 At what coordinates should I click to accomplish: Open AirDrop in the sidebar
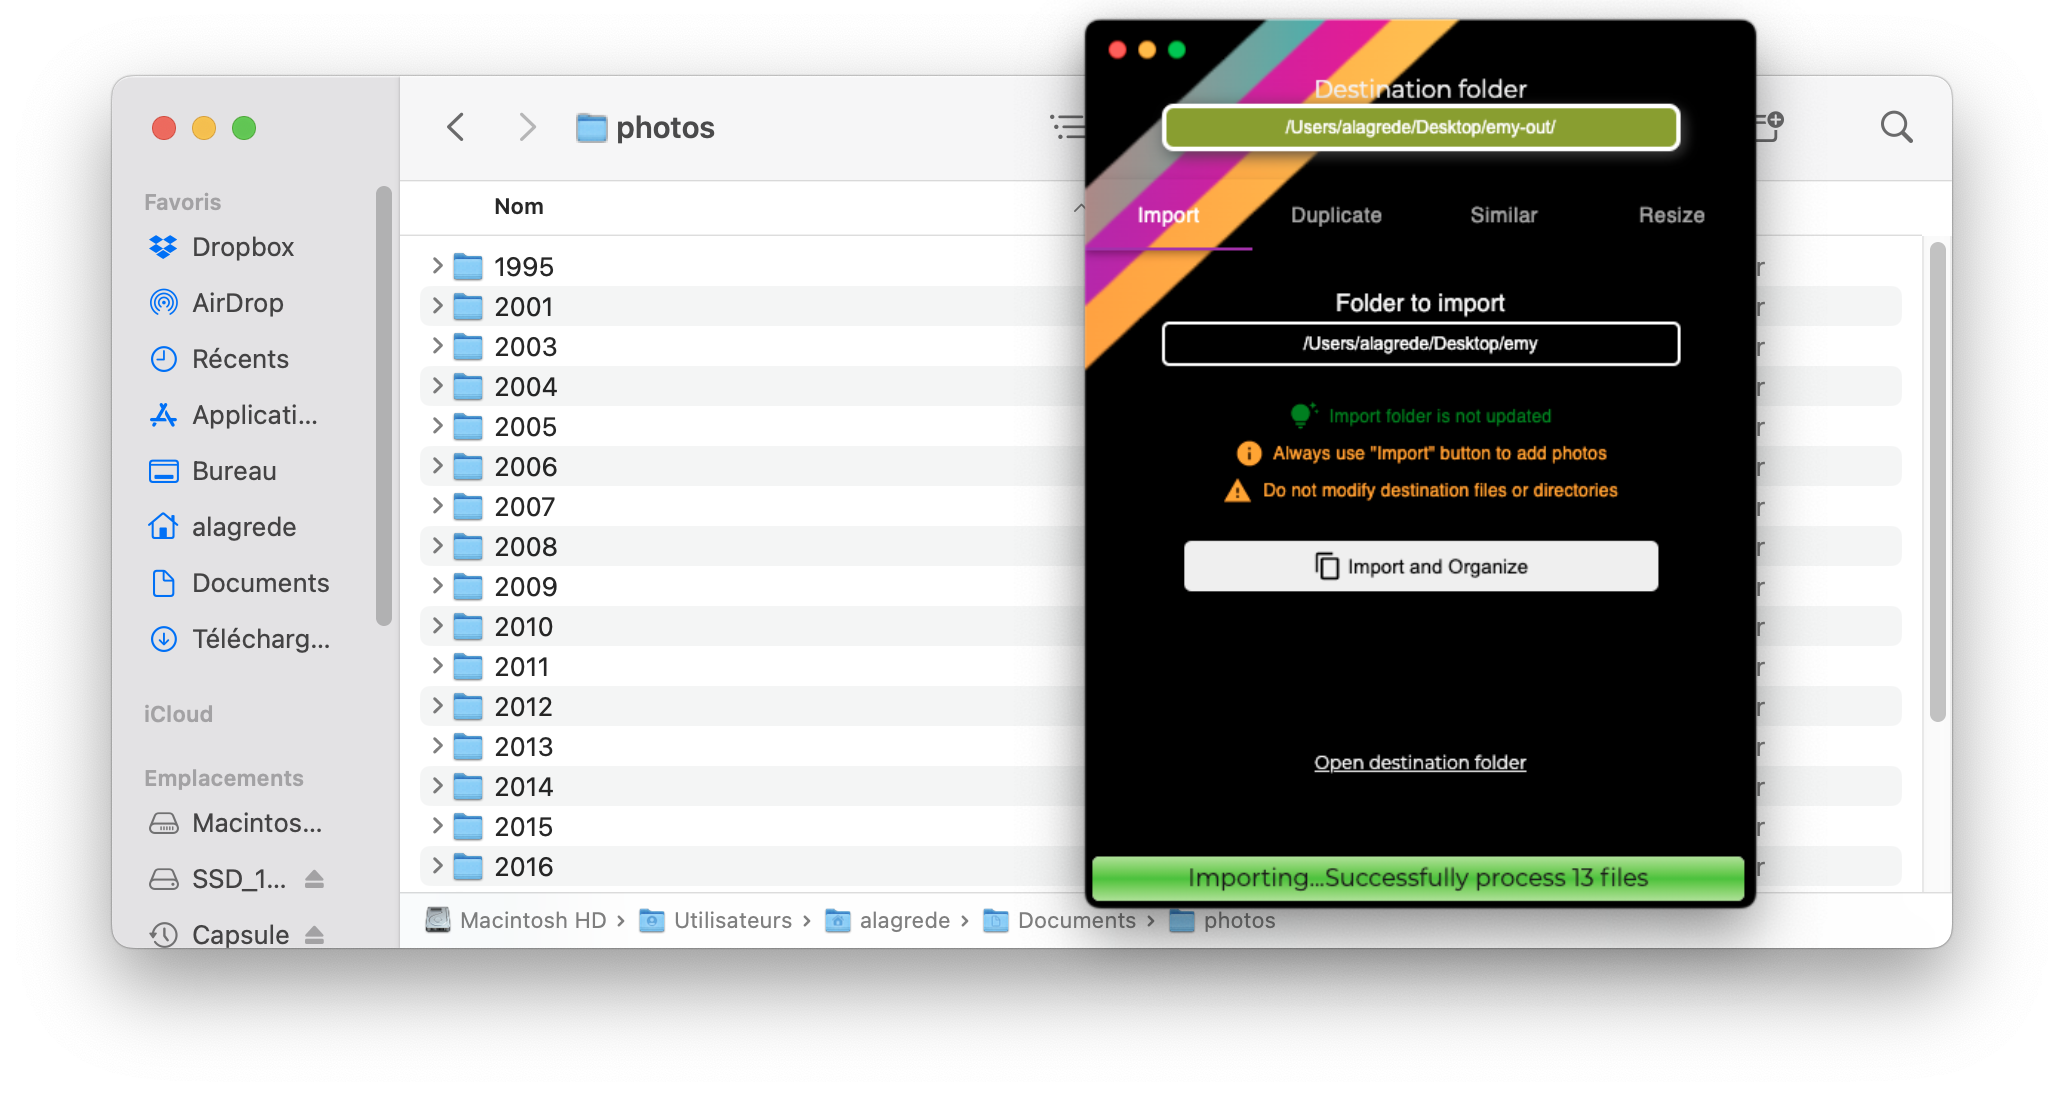coord(237,303)
